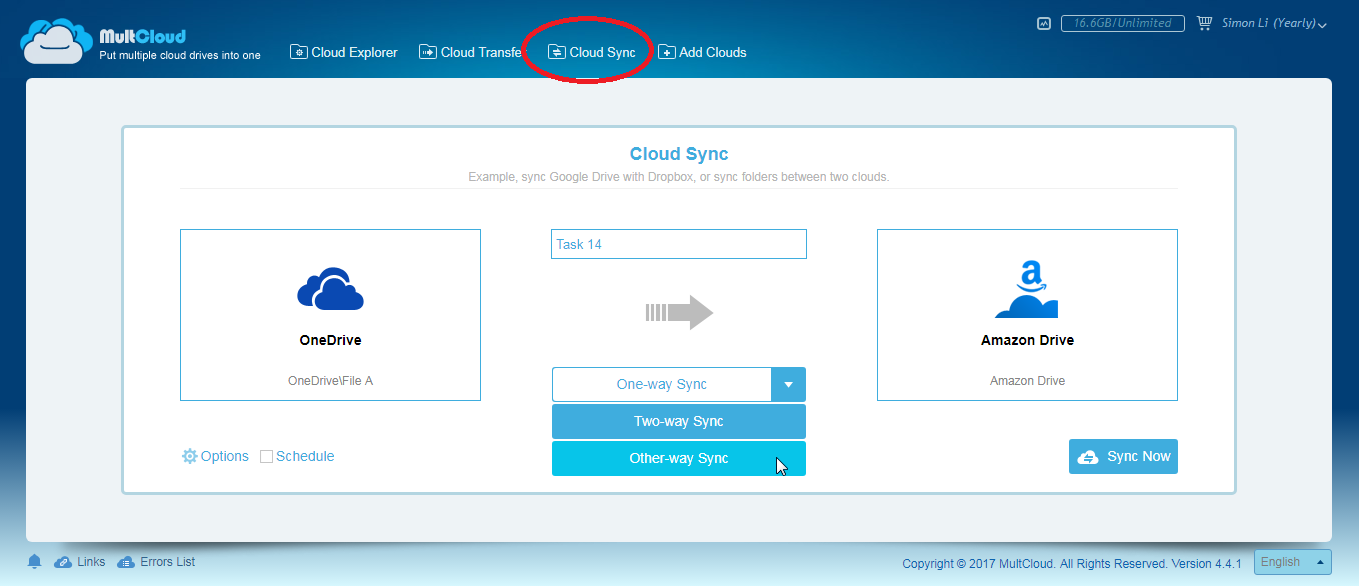Click the OneDrive cloud icon
This screenshot has height=586, width=1359.
(x=330, y=289)
